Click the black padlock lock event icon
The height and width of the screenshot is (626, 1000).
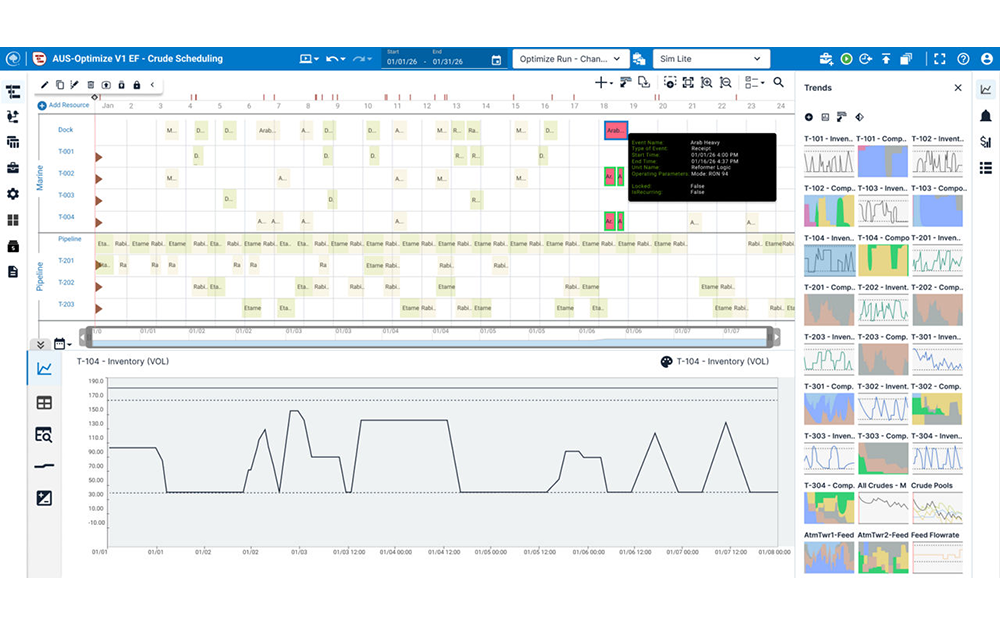click(136, 85)
